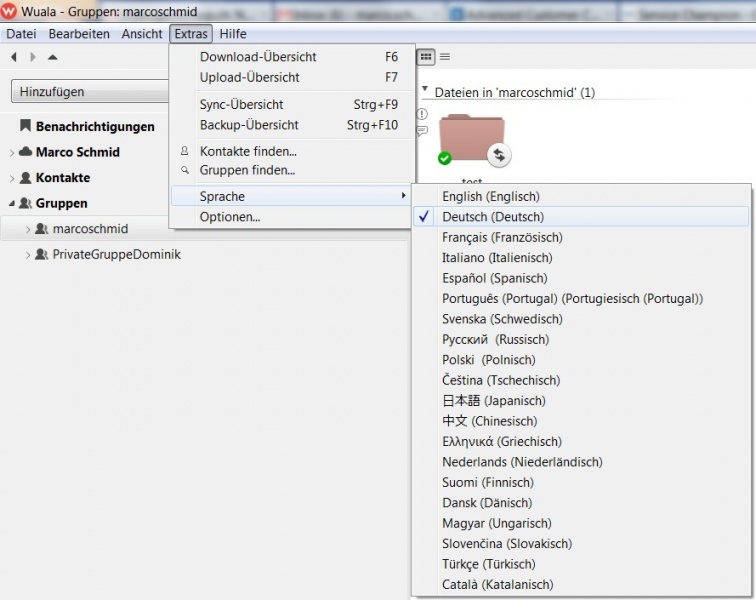Switch to list view
This screenshot has height=600, width=756.
[445, 57]
